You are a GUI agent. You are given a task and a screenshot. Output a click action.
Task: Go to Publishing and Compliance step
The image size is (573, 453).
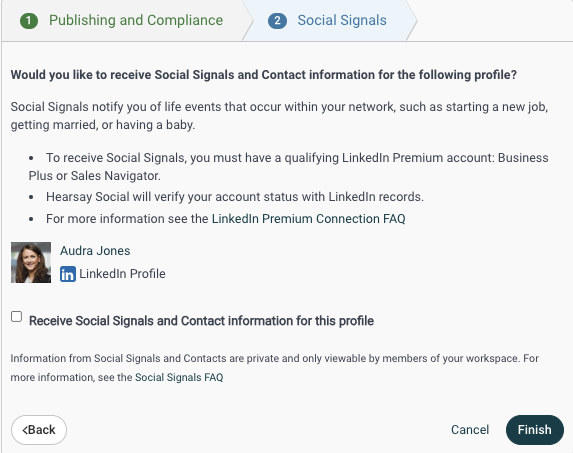136,20
